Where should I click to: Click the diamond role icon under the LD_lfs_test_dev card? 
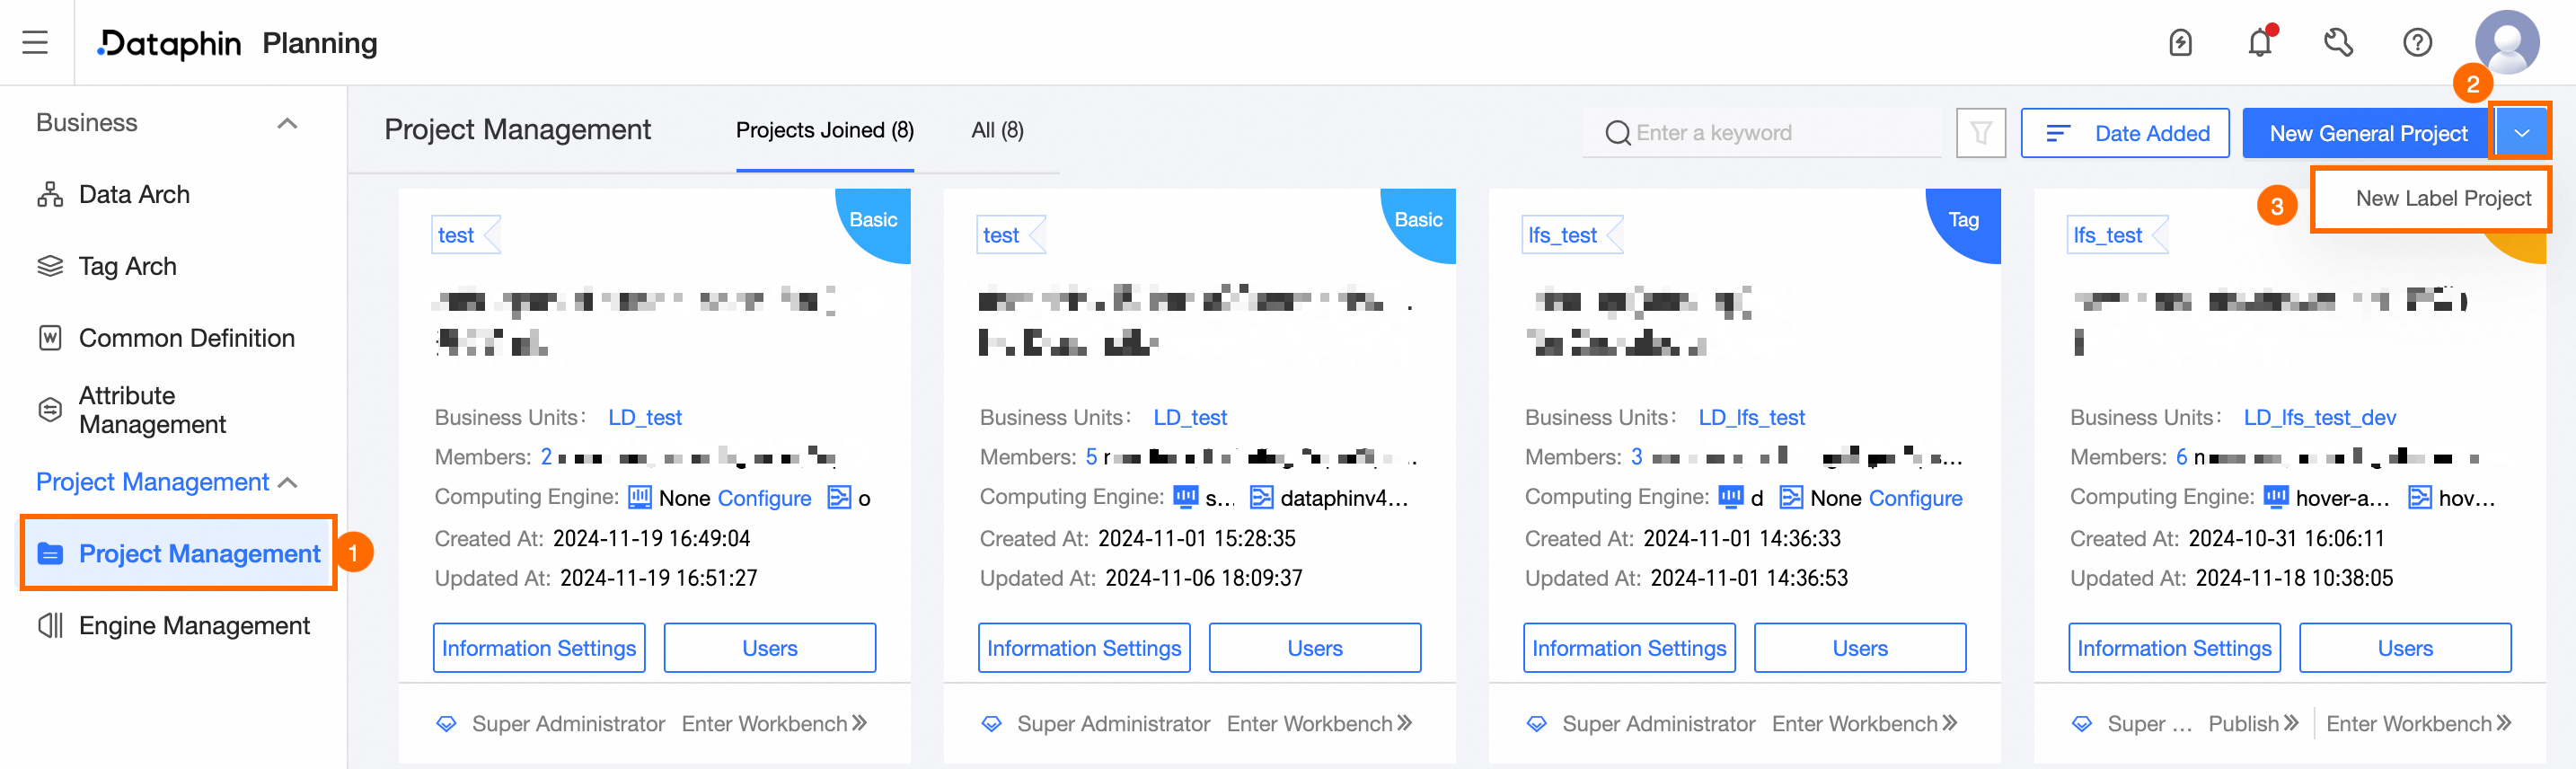pyautogui.click(x=2081, y=724)
